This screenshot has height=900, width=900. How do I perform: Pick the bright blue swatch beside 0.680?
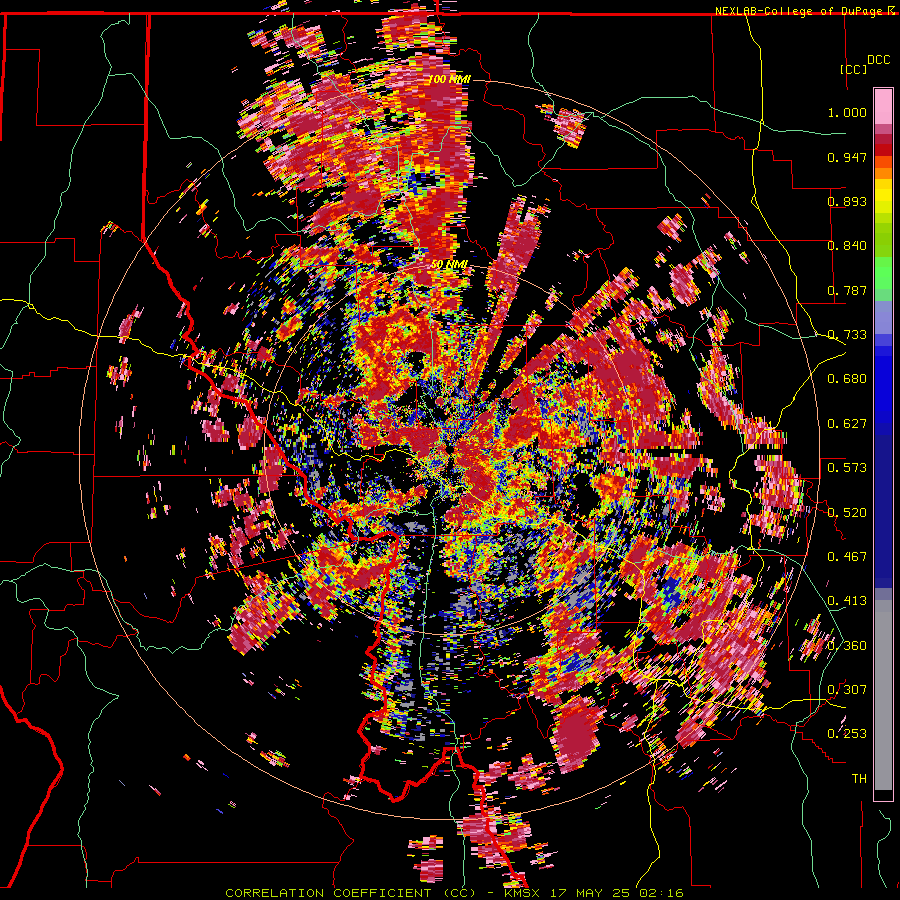(x=883, y=382)
